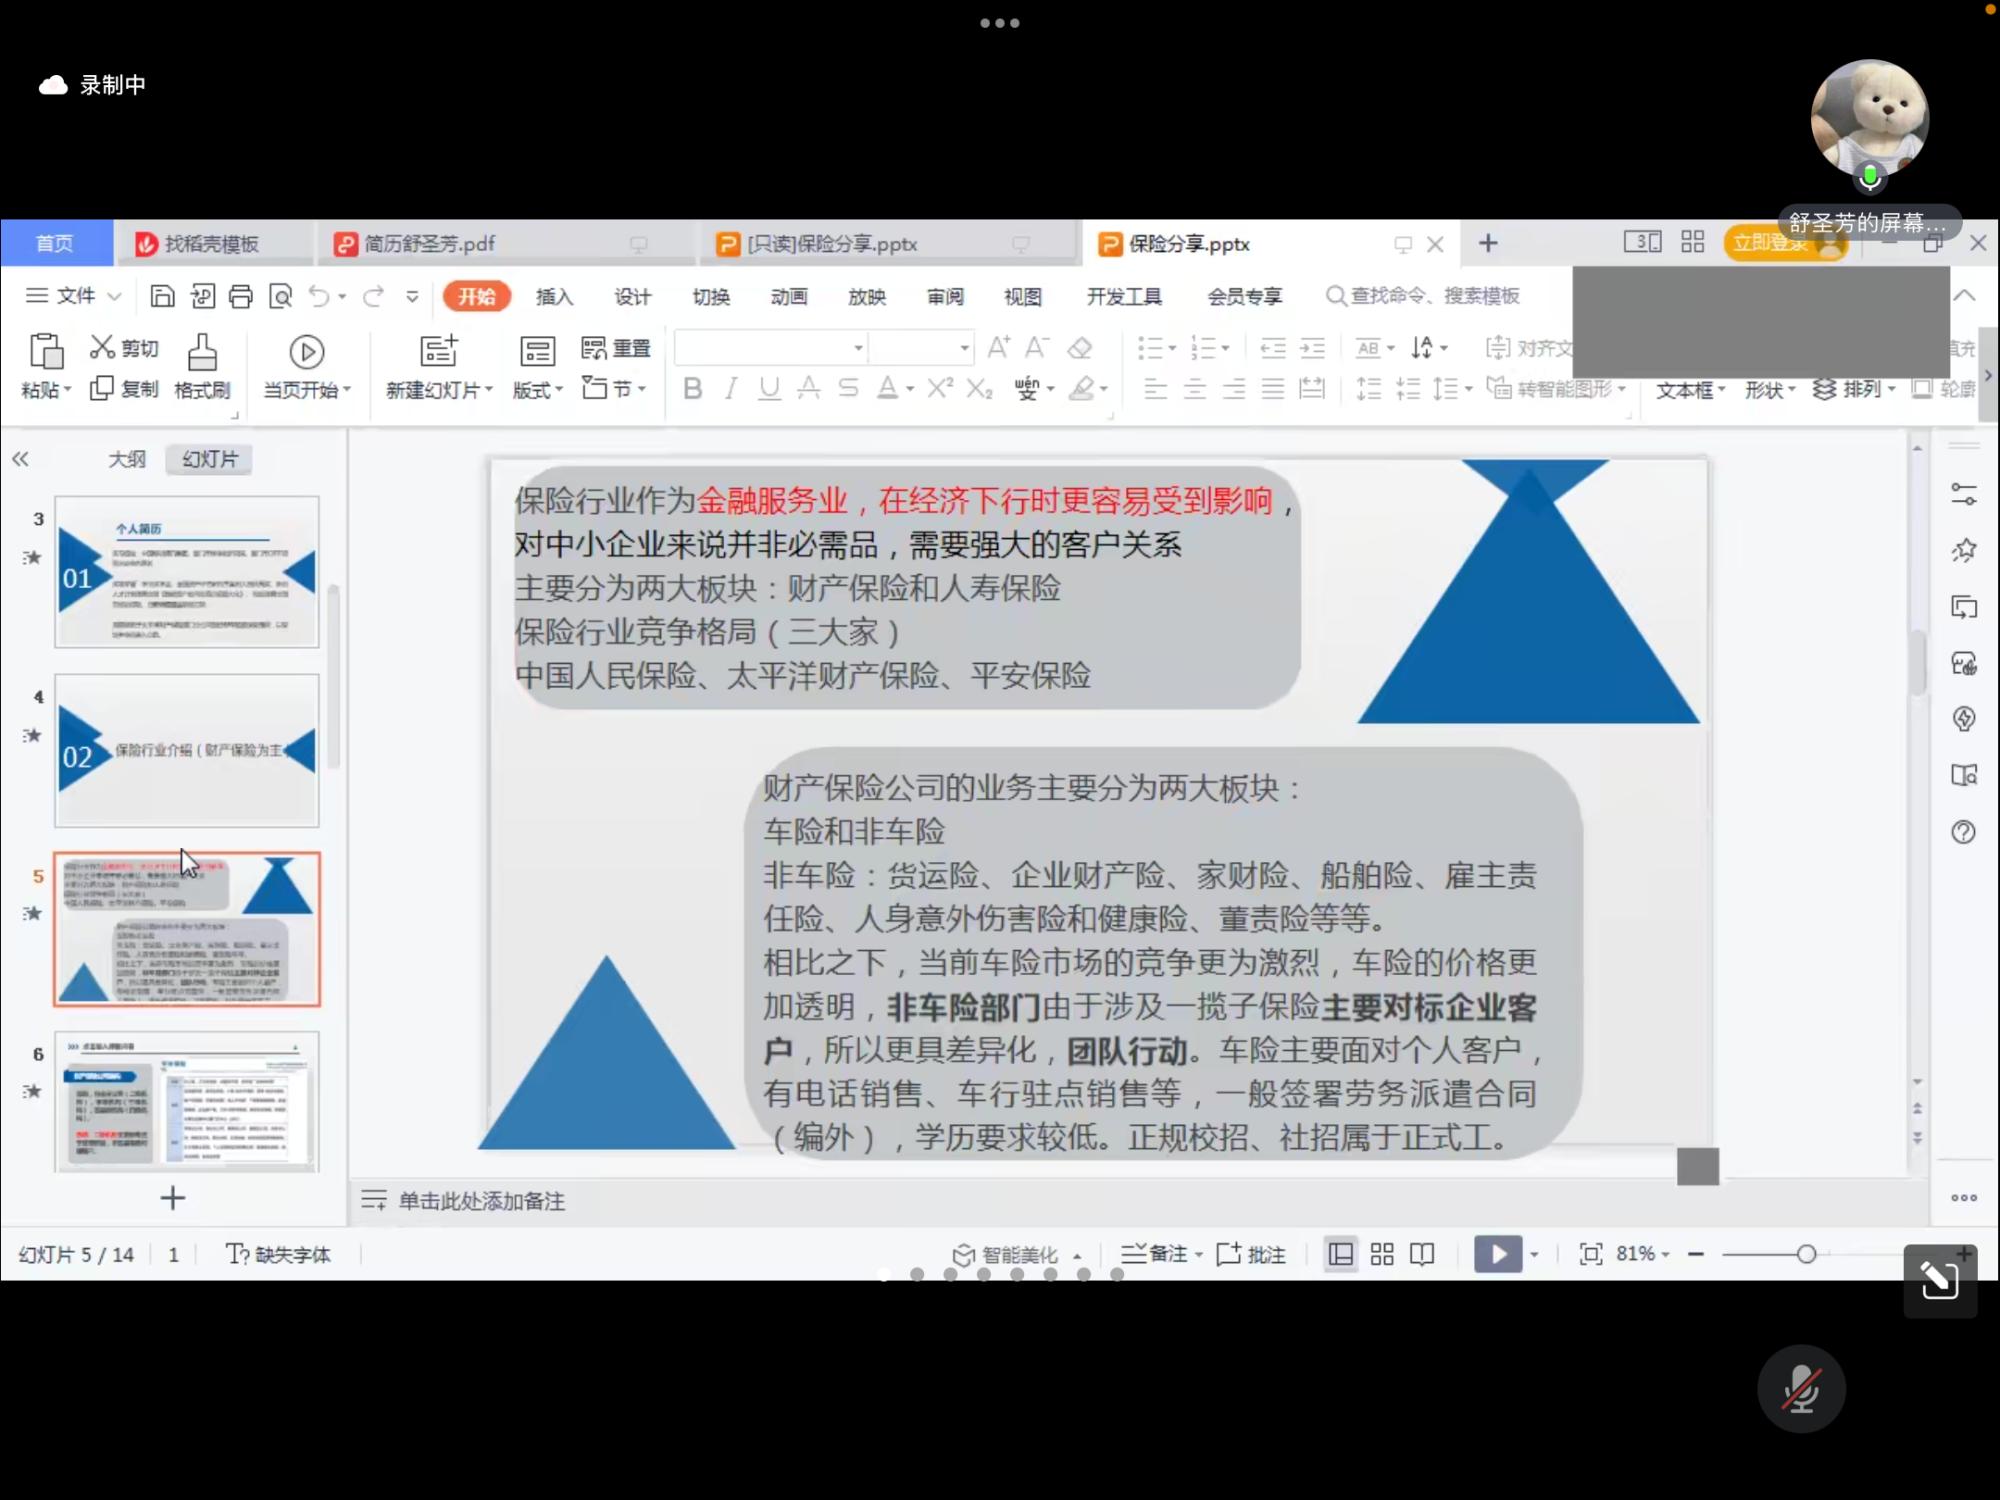Unmute the meeting microphone button
2000x1500 pixels.
tap(1801, 1389)
